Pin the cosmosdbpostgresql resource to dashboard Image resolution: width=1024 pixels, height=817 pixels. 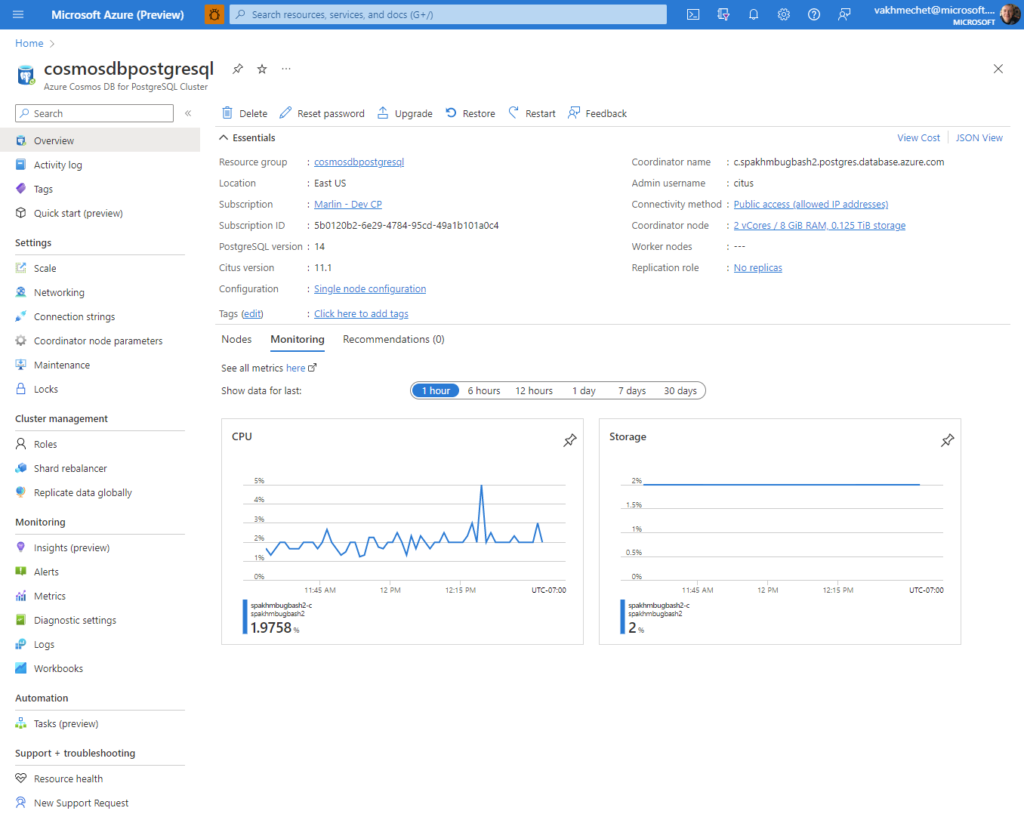click(238, 69)
